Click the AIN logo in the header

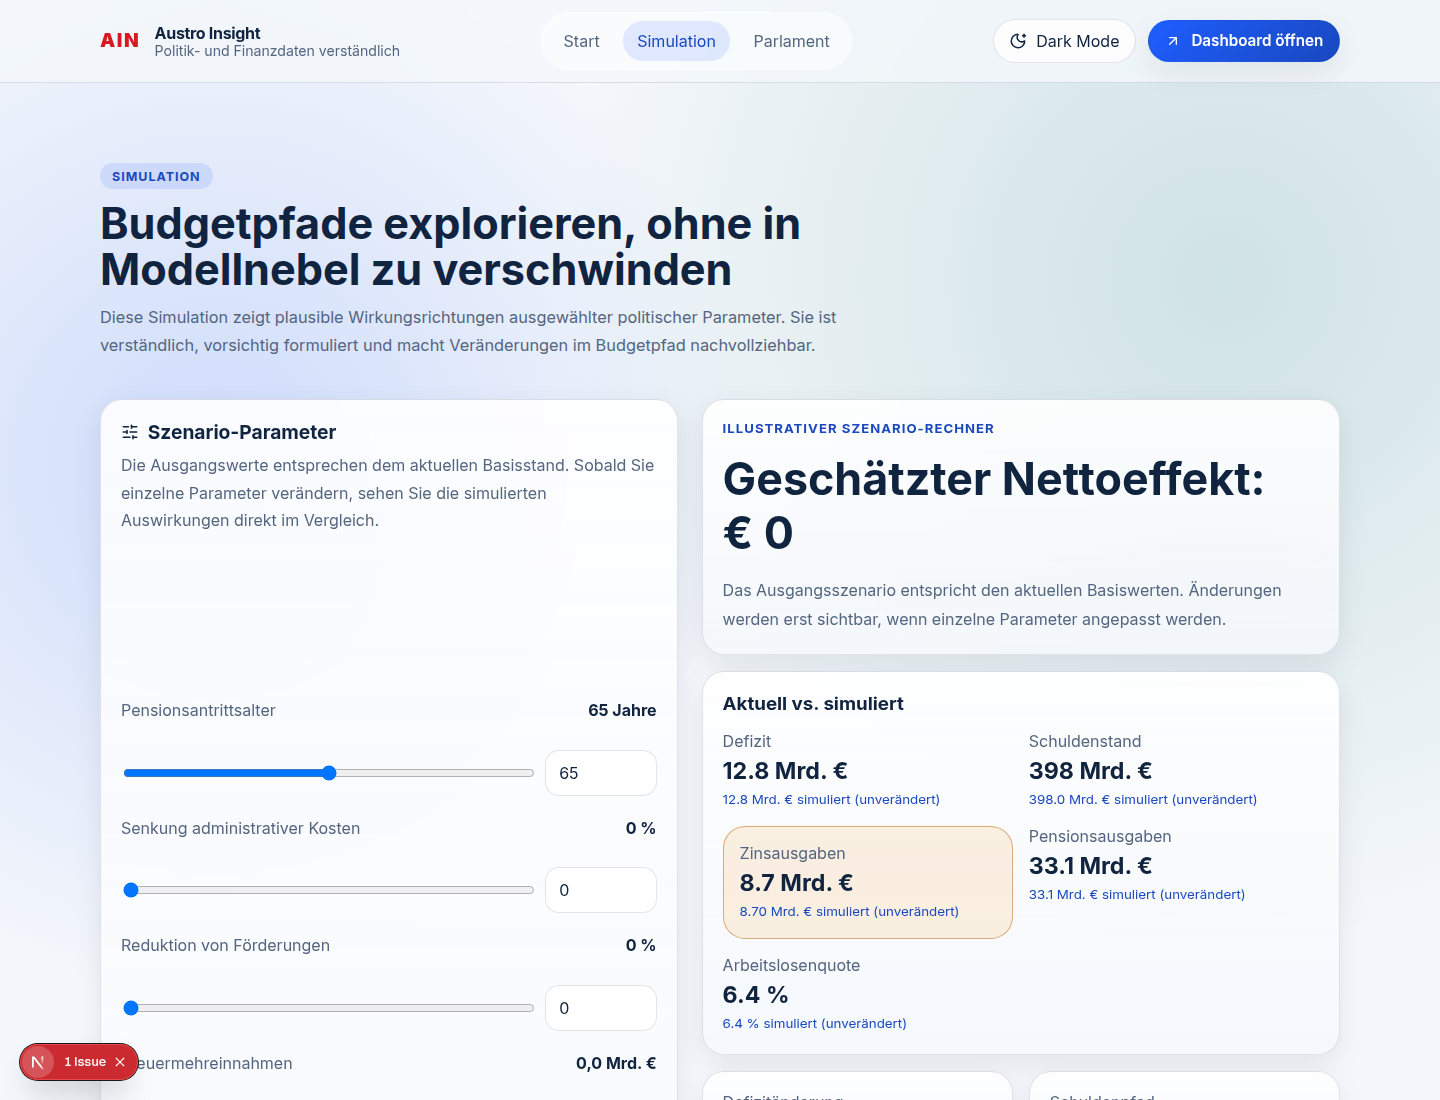click(119, 41)
